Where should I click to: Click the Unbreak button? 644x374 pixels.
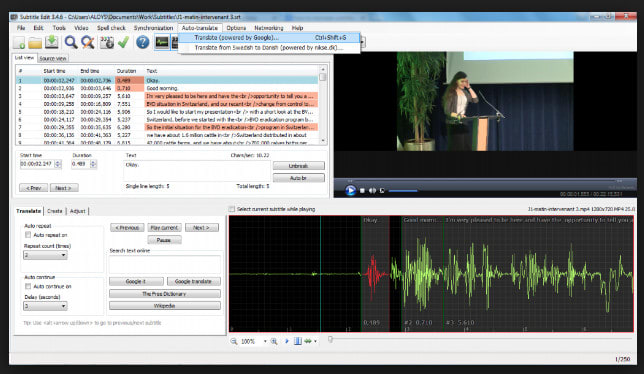299,166
